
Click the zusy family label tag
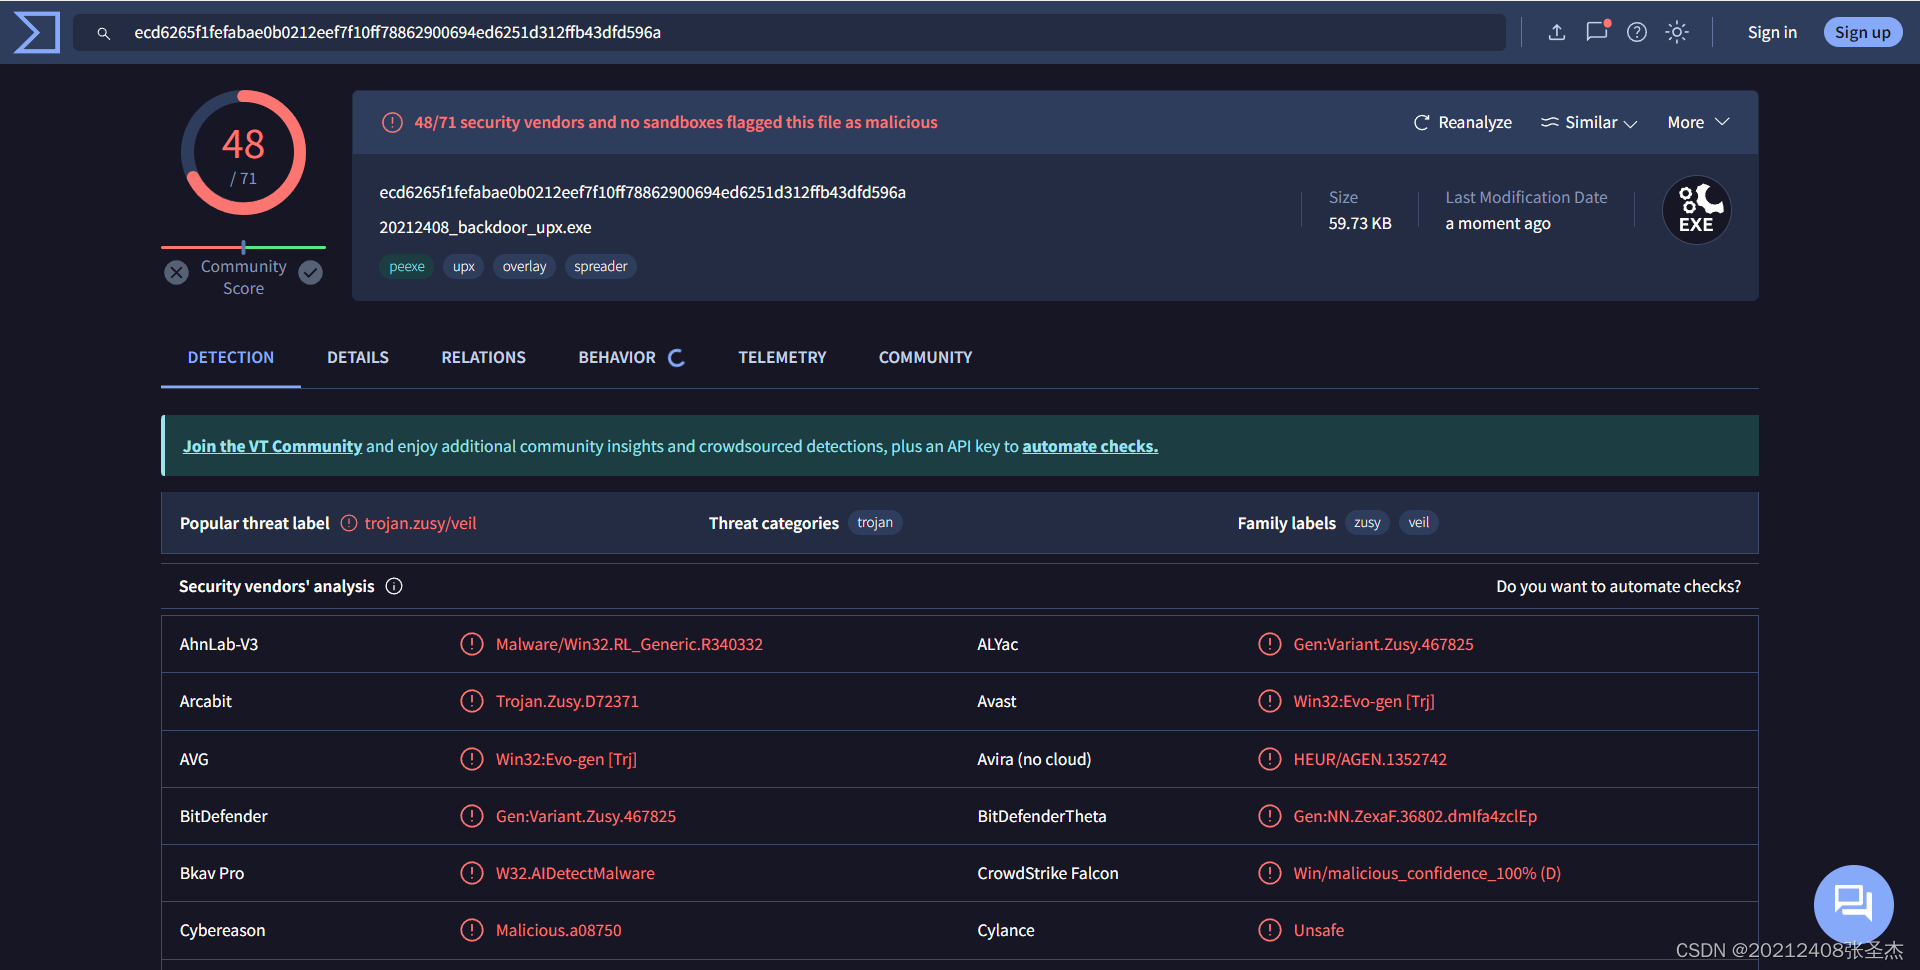pyautogui.click(x=1367, y=522)
